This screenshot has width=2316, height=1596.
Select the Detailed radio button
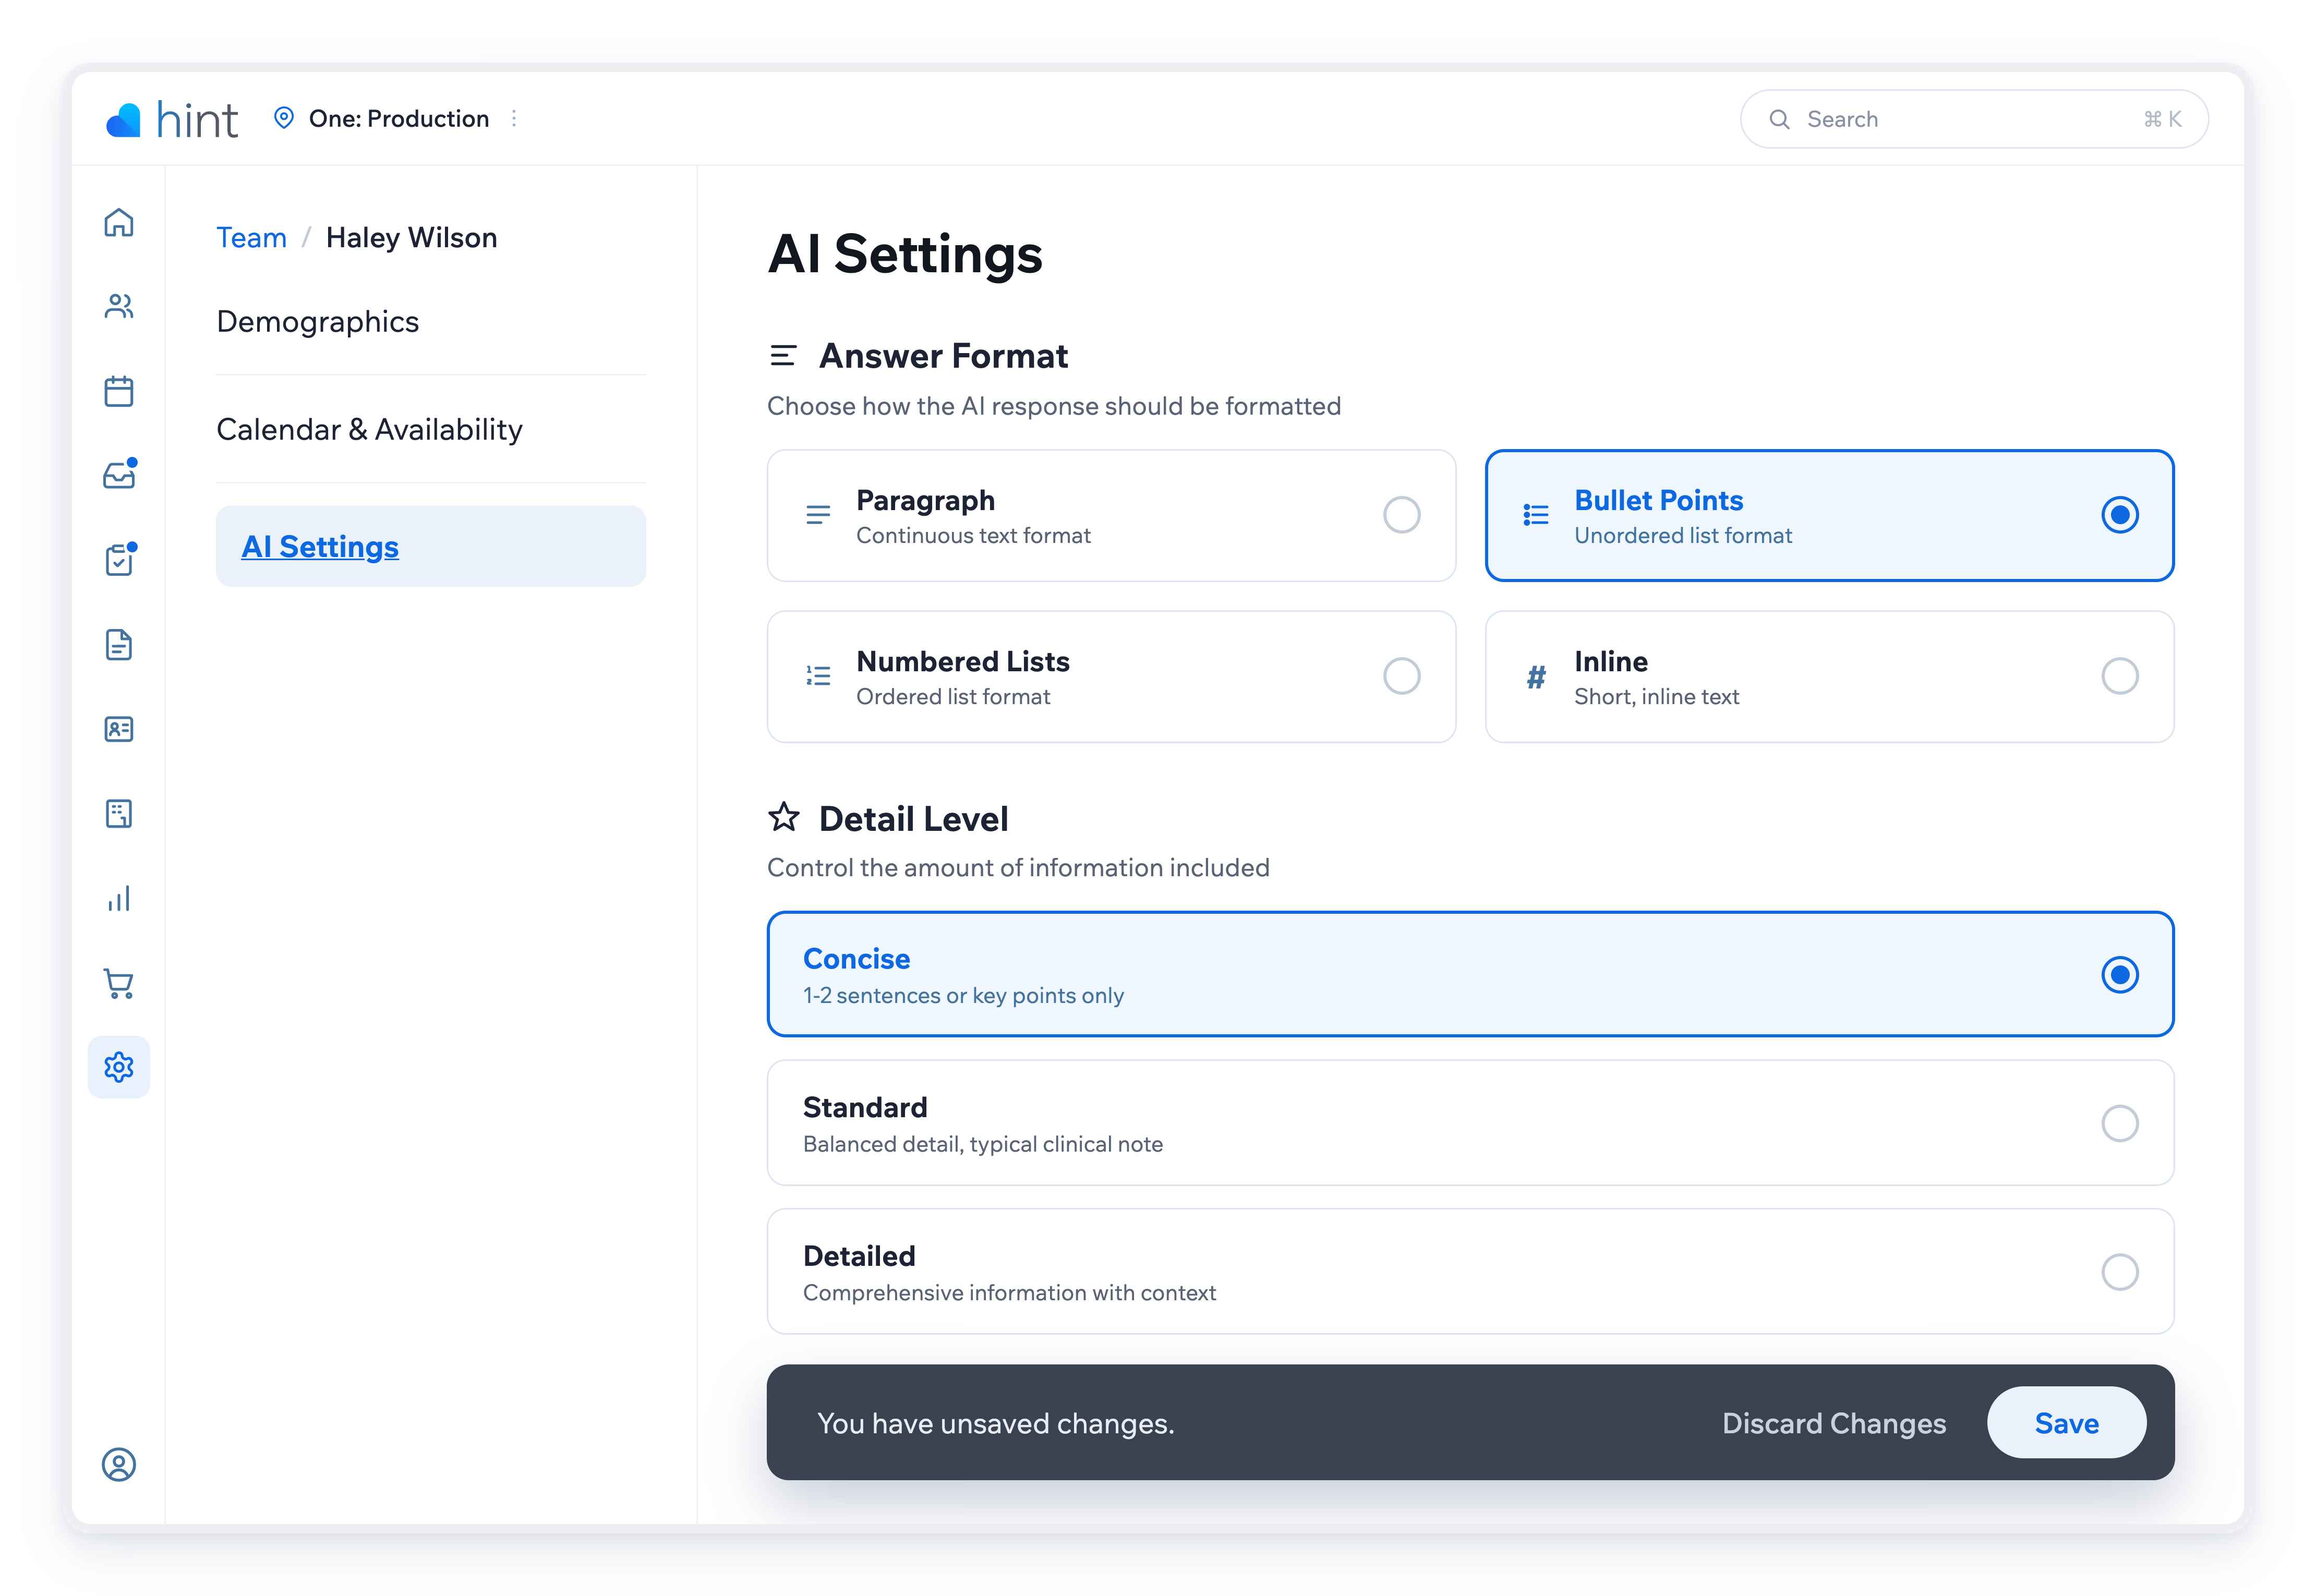[2119, 1272]
